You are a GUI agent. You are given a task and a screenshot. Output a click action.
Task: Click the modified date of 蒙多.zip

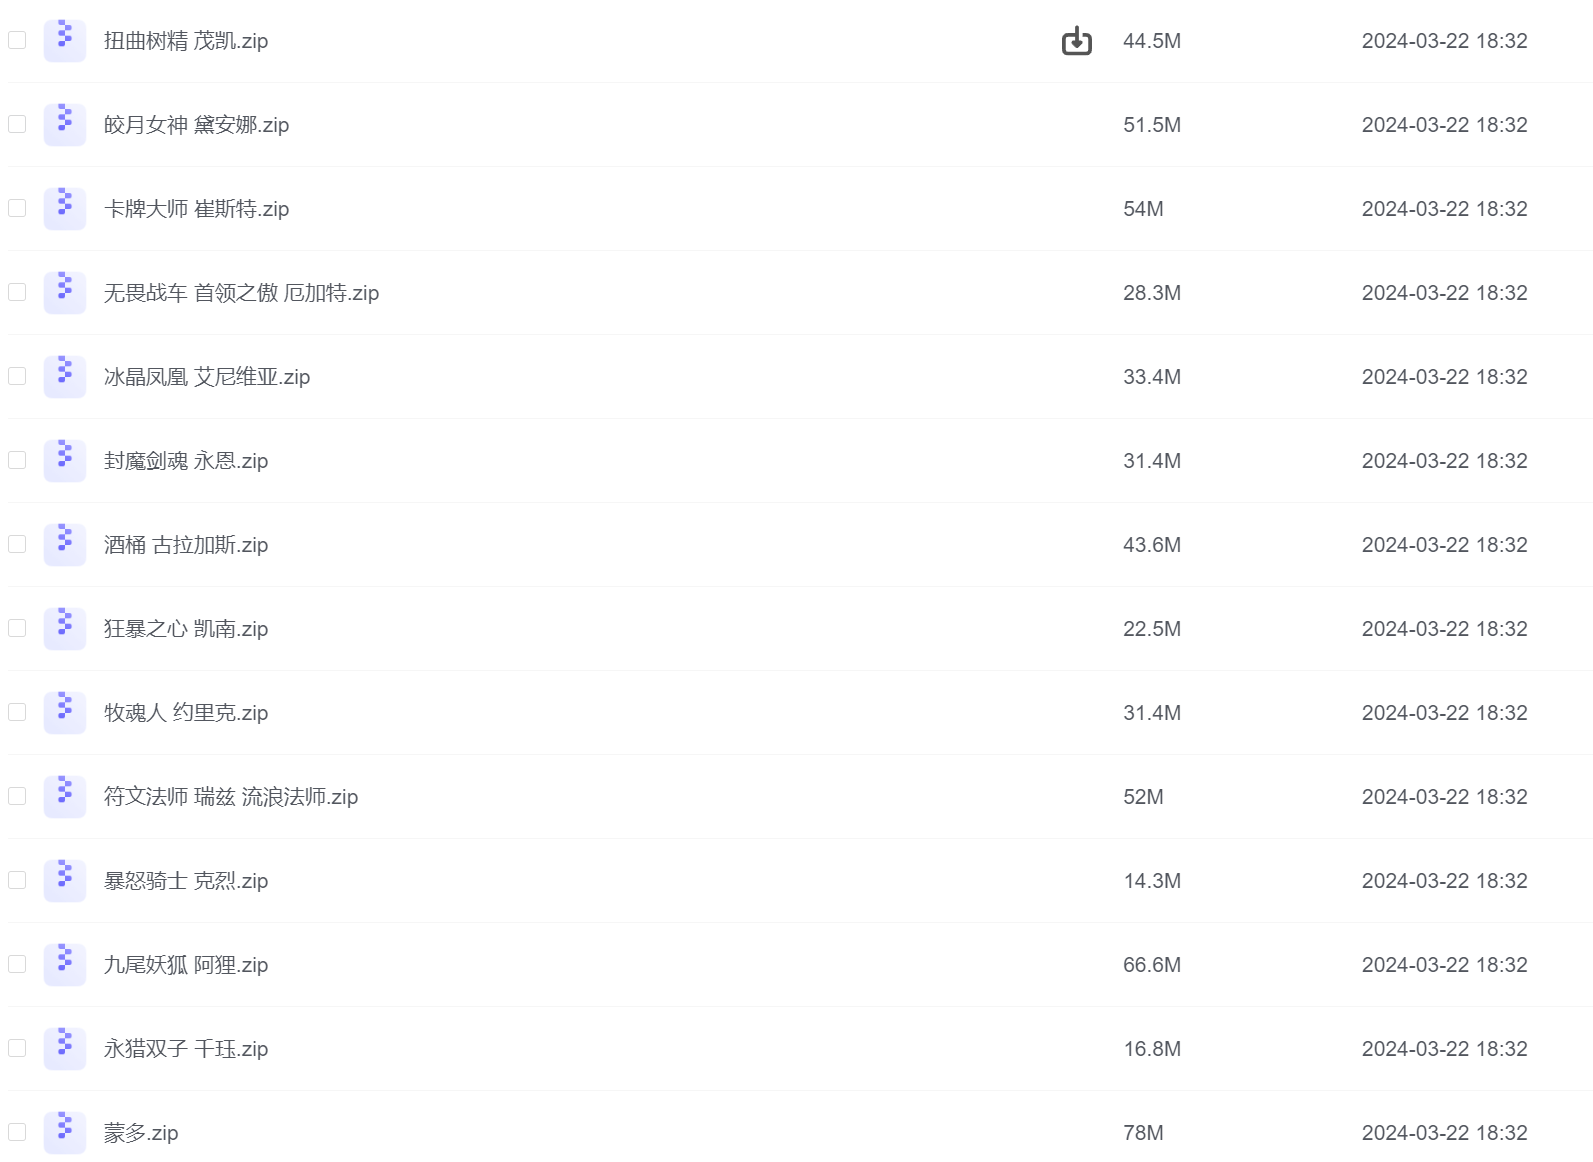point(1444,1133)
